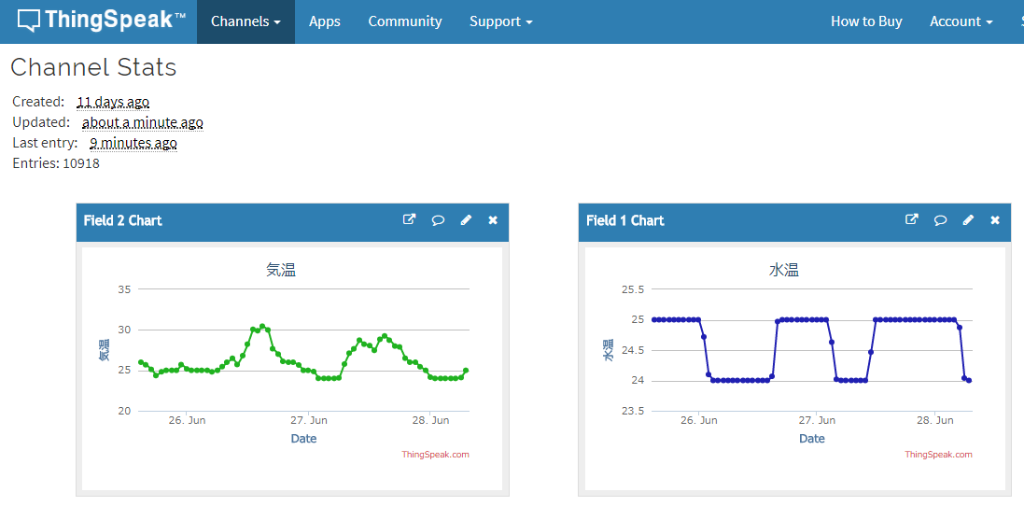Click the comment icon on Field 1 Chart

[x=940, y=220]
